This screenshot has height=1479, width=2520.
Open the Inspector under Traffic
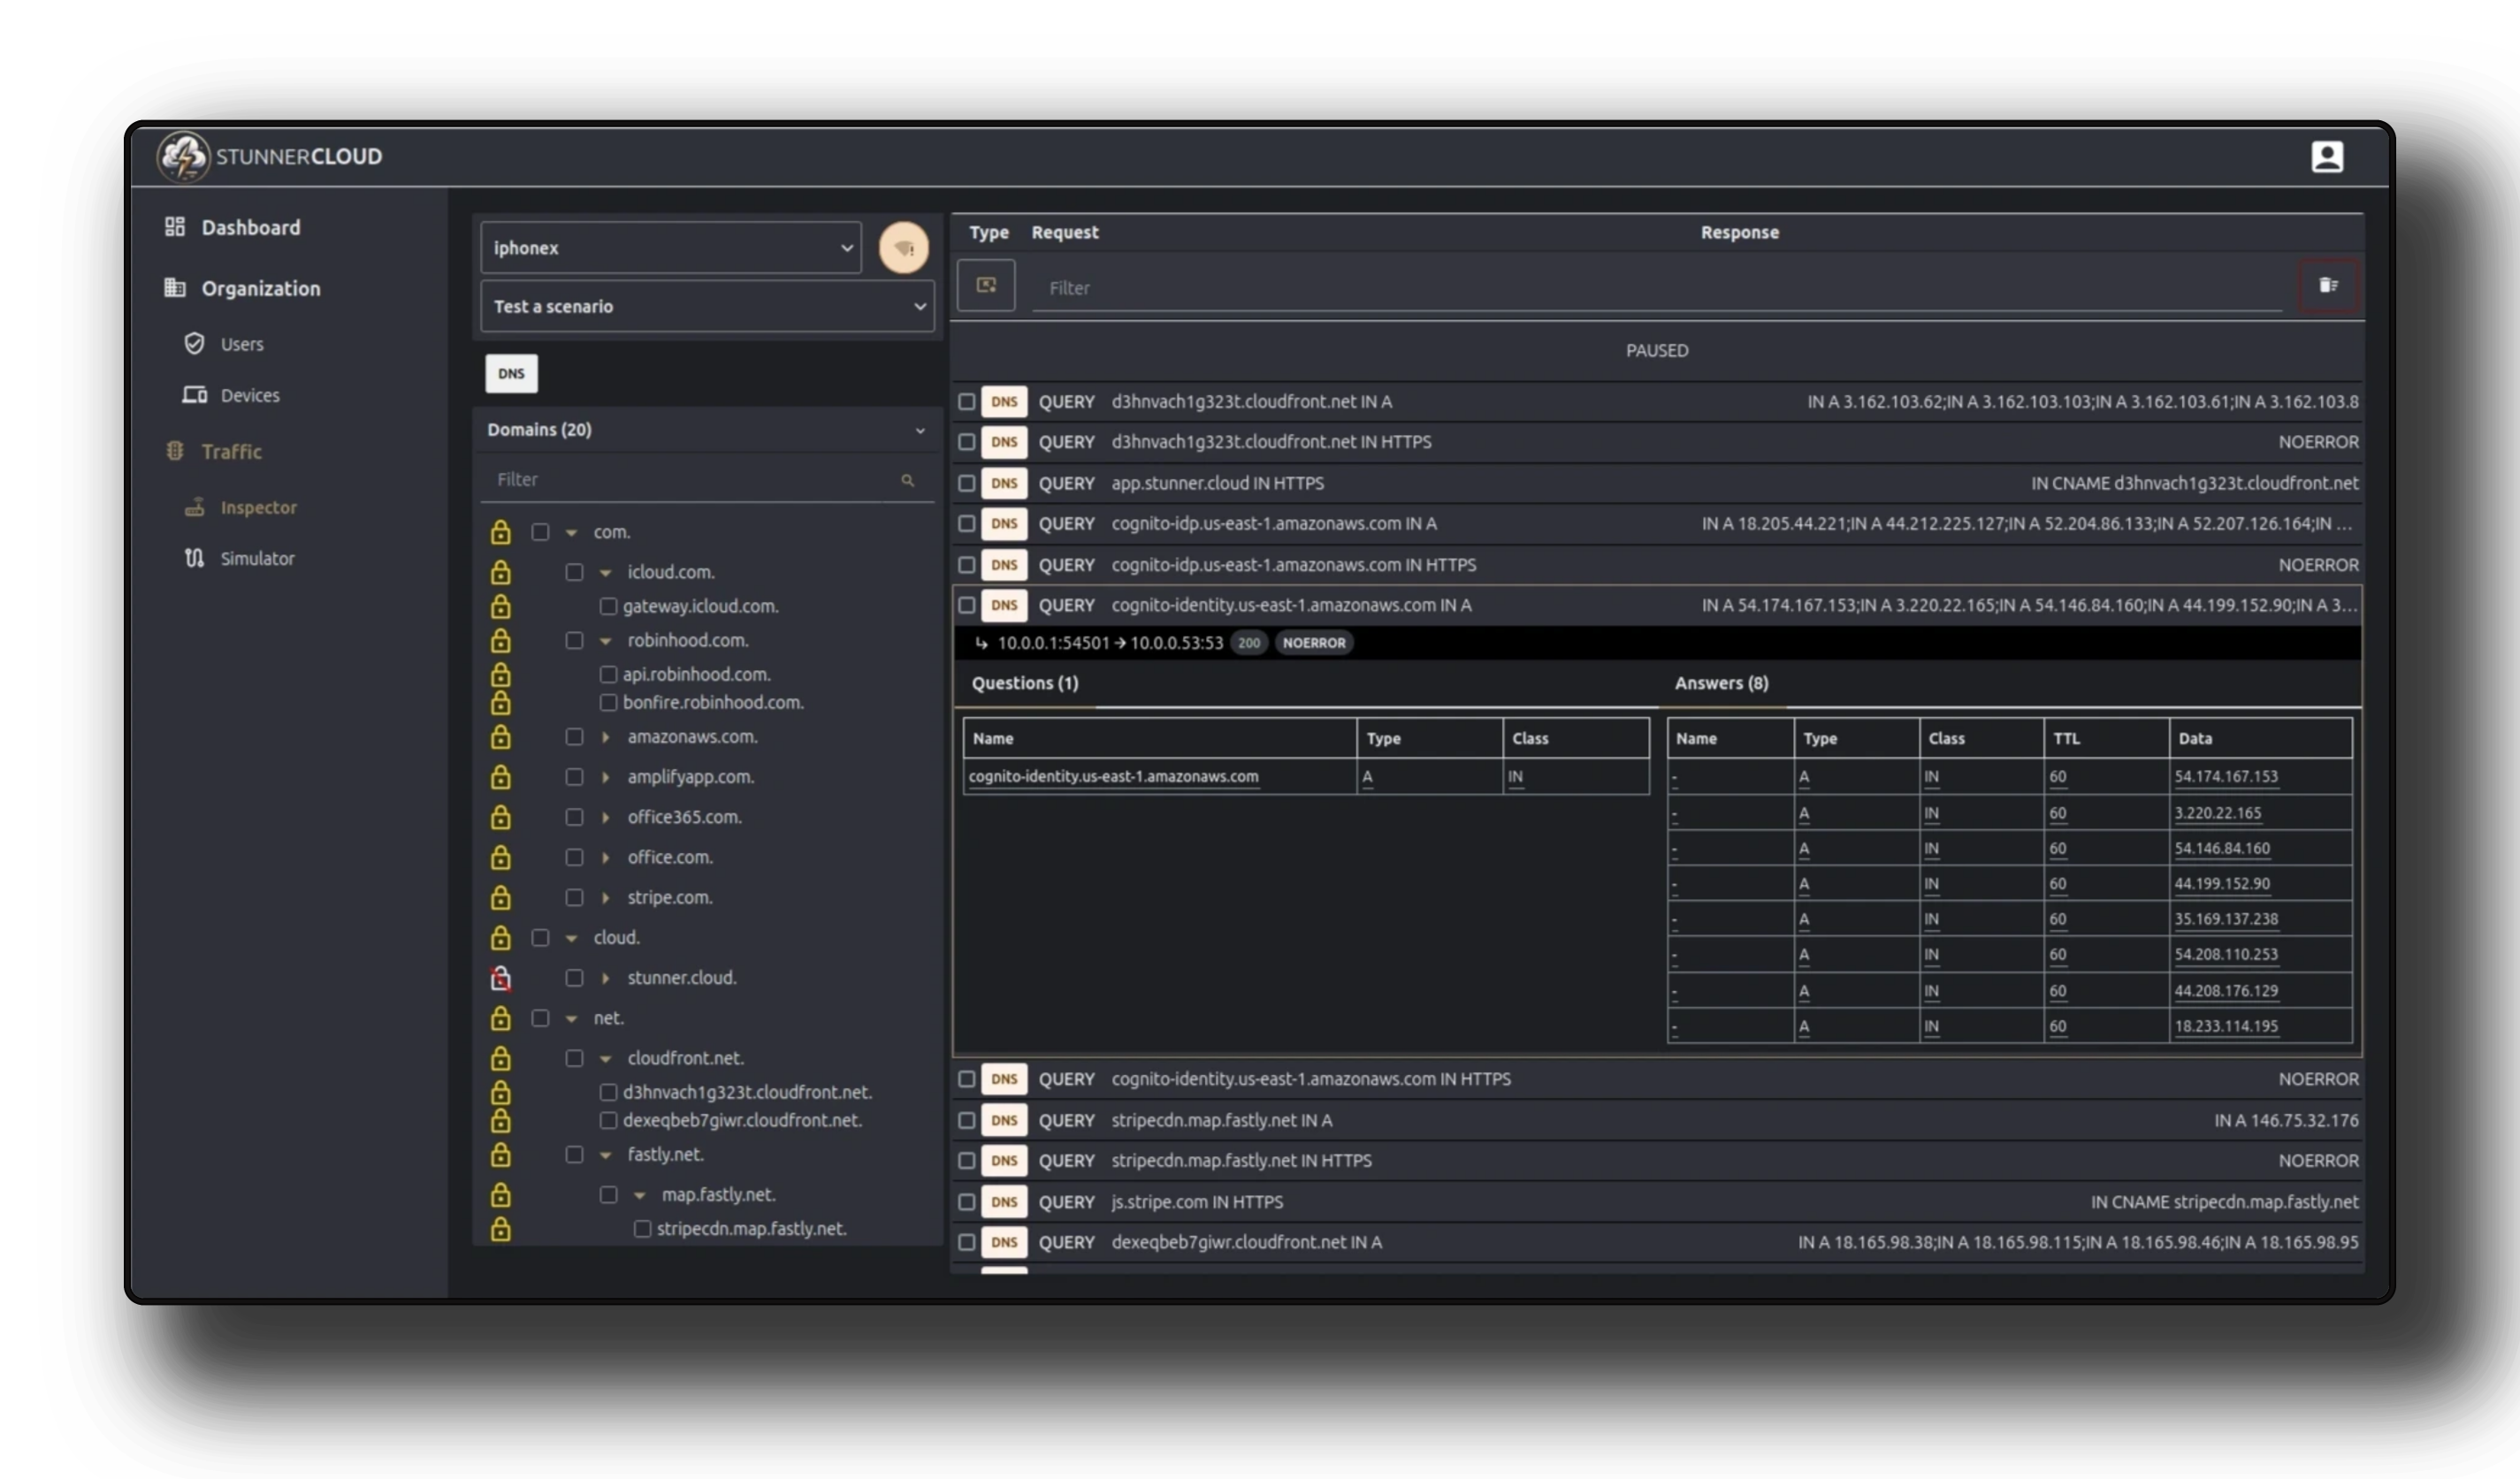coord(259,507)
